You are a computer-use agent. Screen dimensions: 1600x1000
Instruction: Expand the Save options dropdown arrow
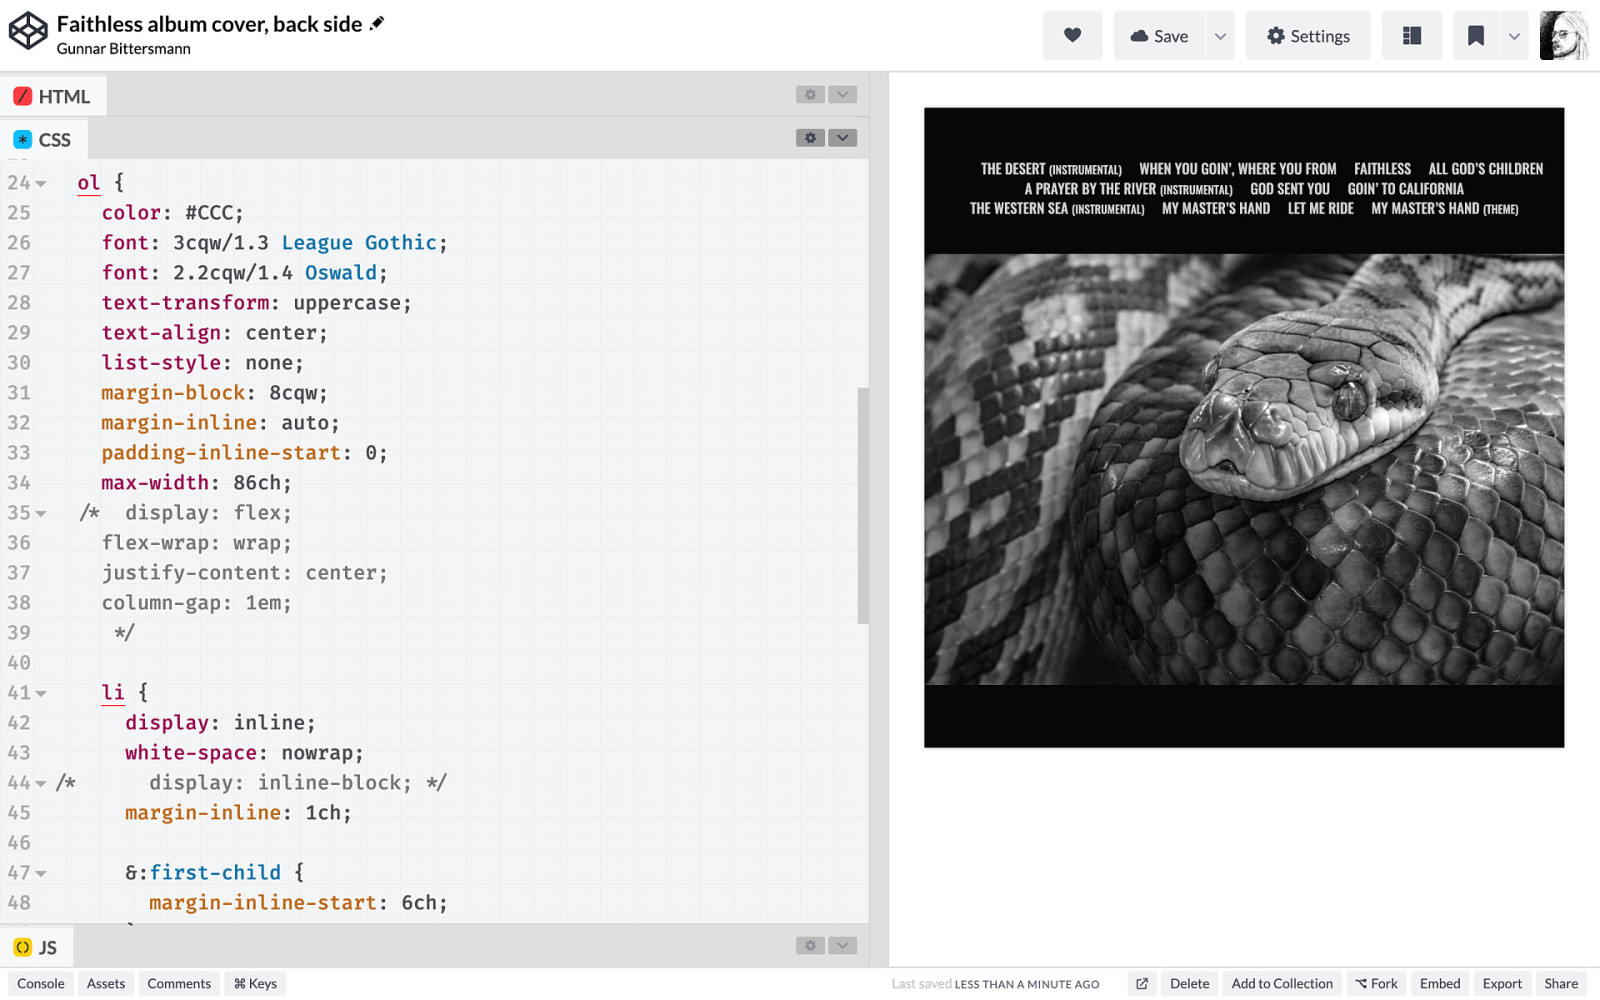coord(1220,36)
